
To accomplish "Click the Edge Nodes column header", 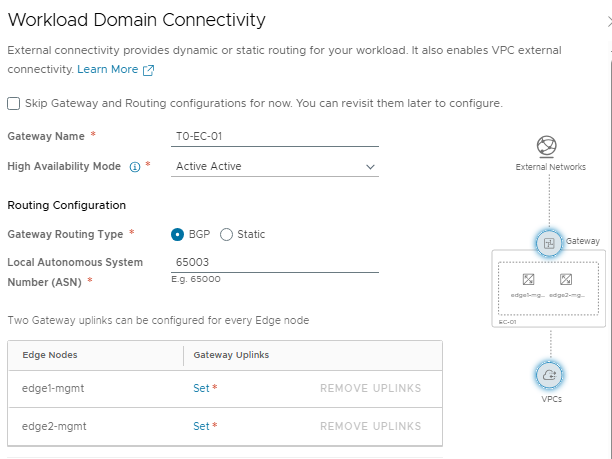I will click(x=50, y=355).
